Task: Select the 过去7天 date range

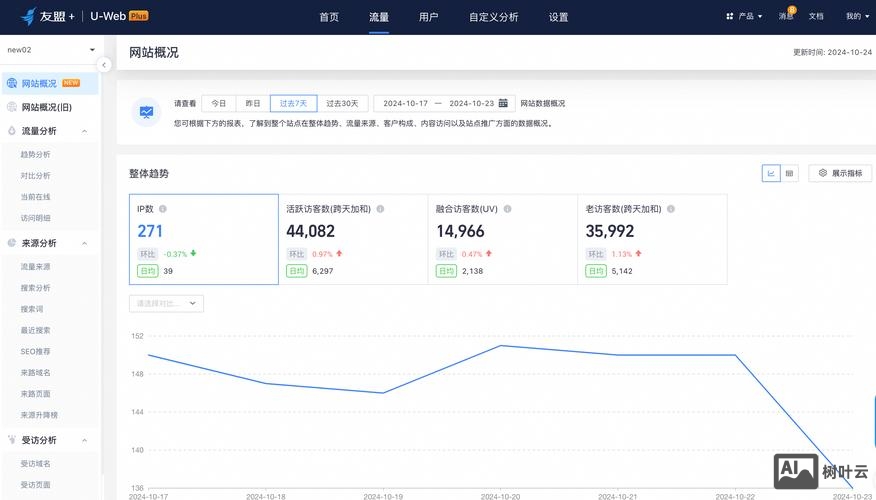Action: click(x=294, y=103)
